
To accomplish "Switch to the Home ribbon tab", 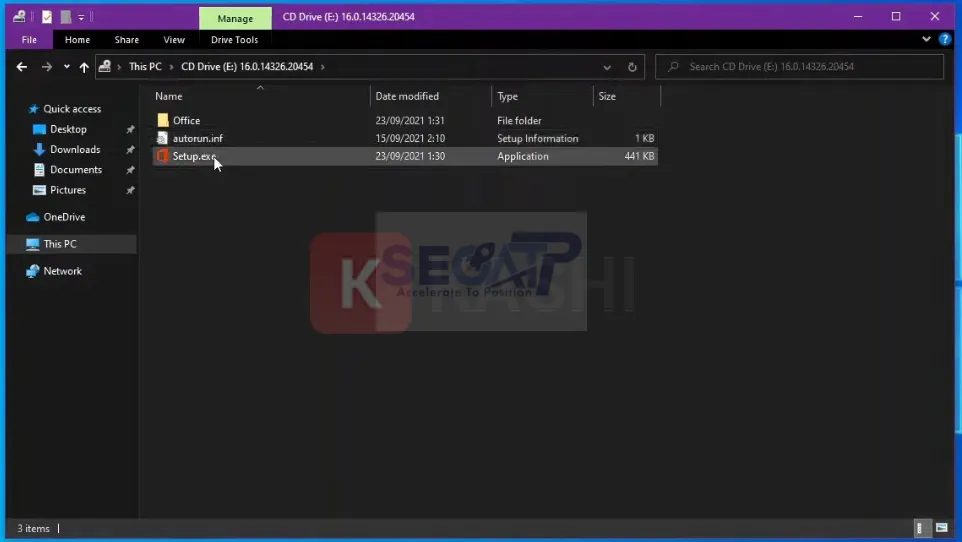I will (77, 40).
